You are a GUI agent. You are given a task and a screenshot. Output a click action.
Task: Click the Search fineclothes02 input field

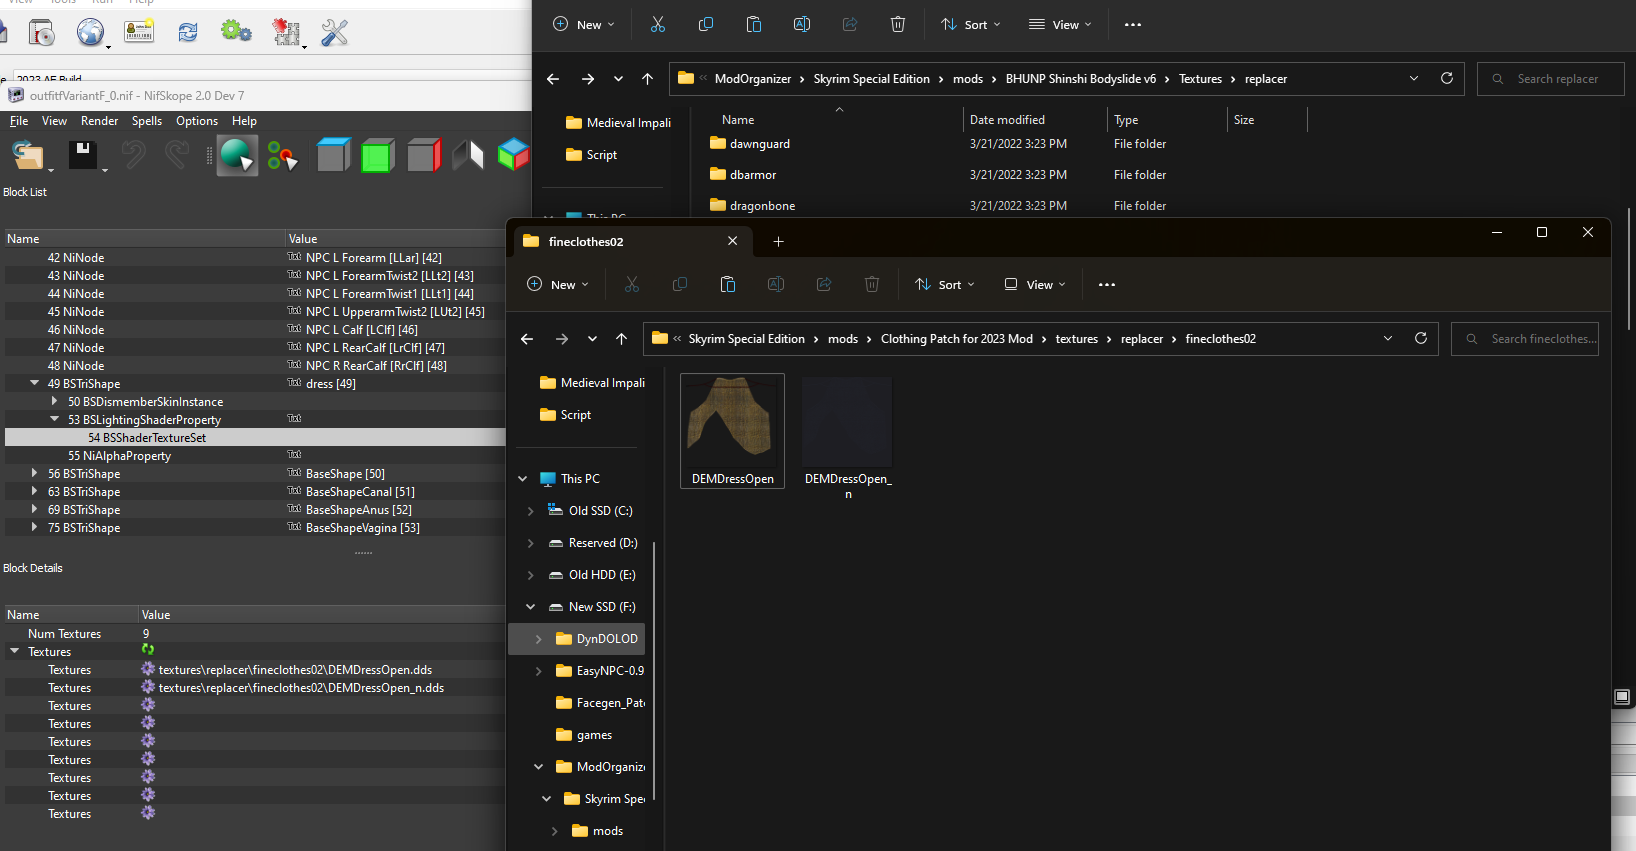1525,339
